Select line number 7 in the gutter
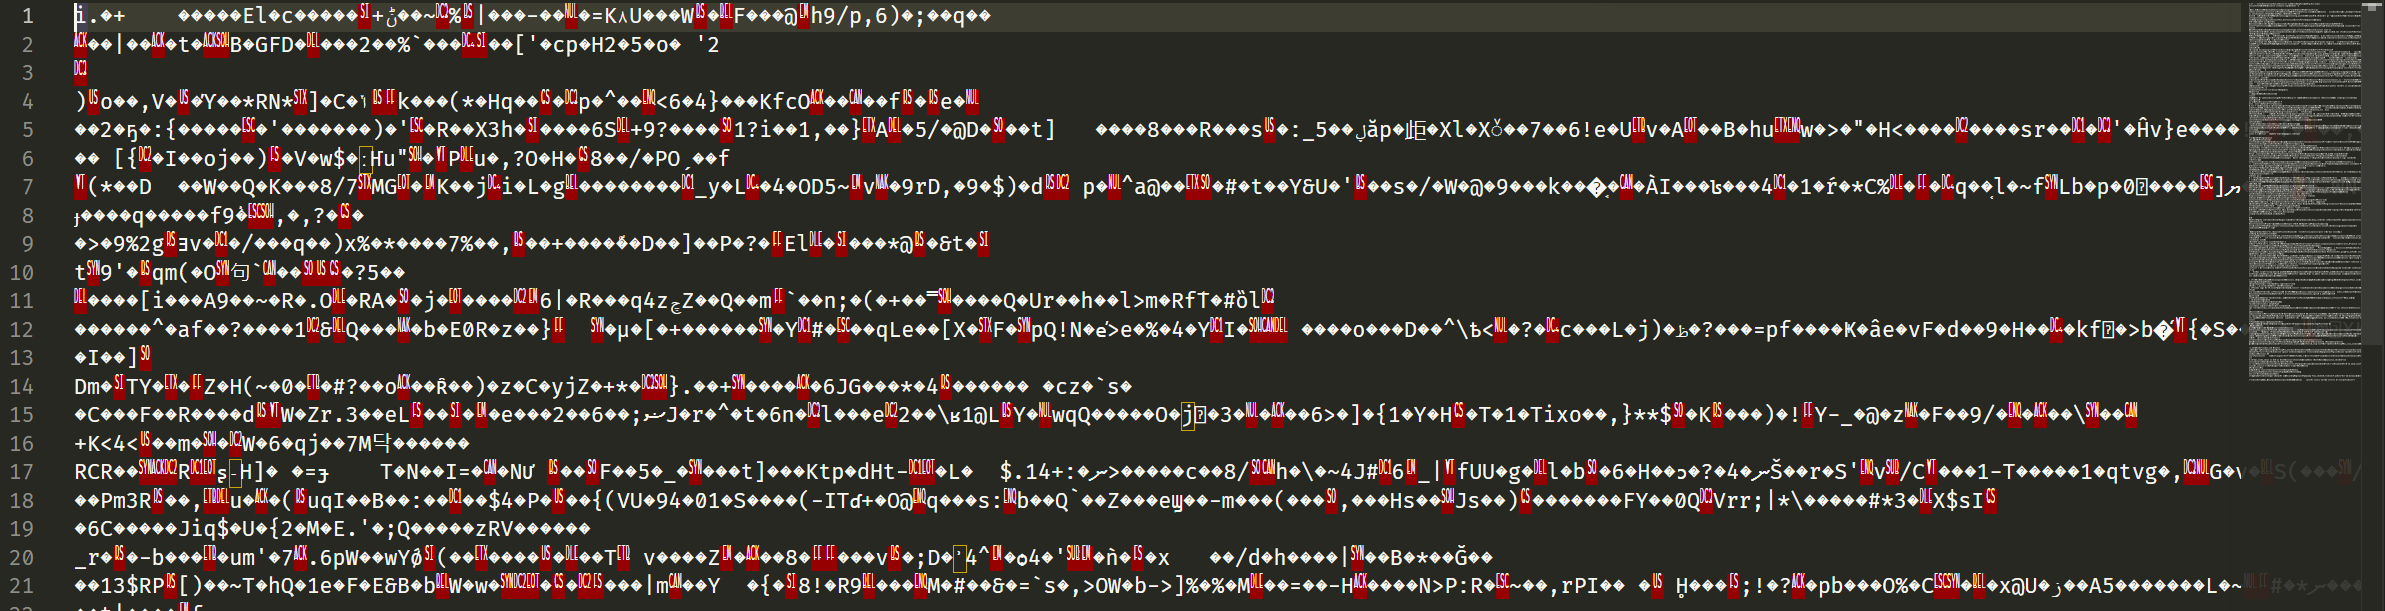 click(28, 187)
